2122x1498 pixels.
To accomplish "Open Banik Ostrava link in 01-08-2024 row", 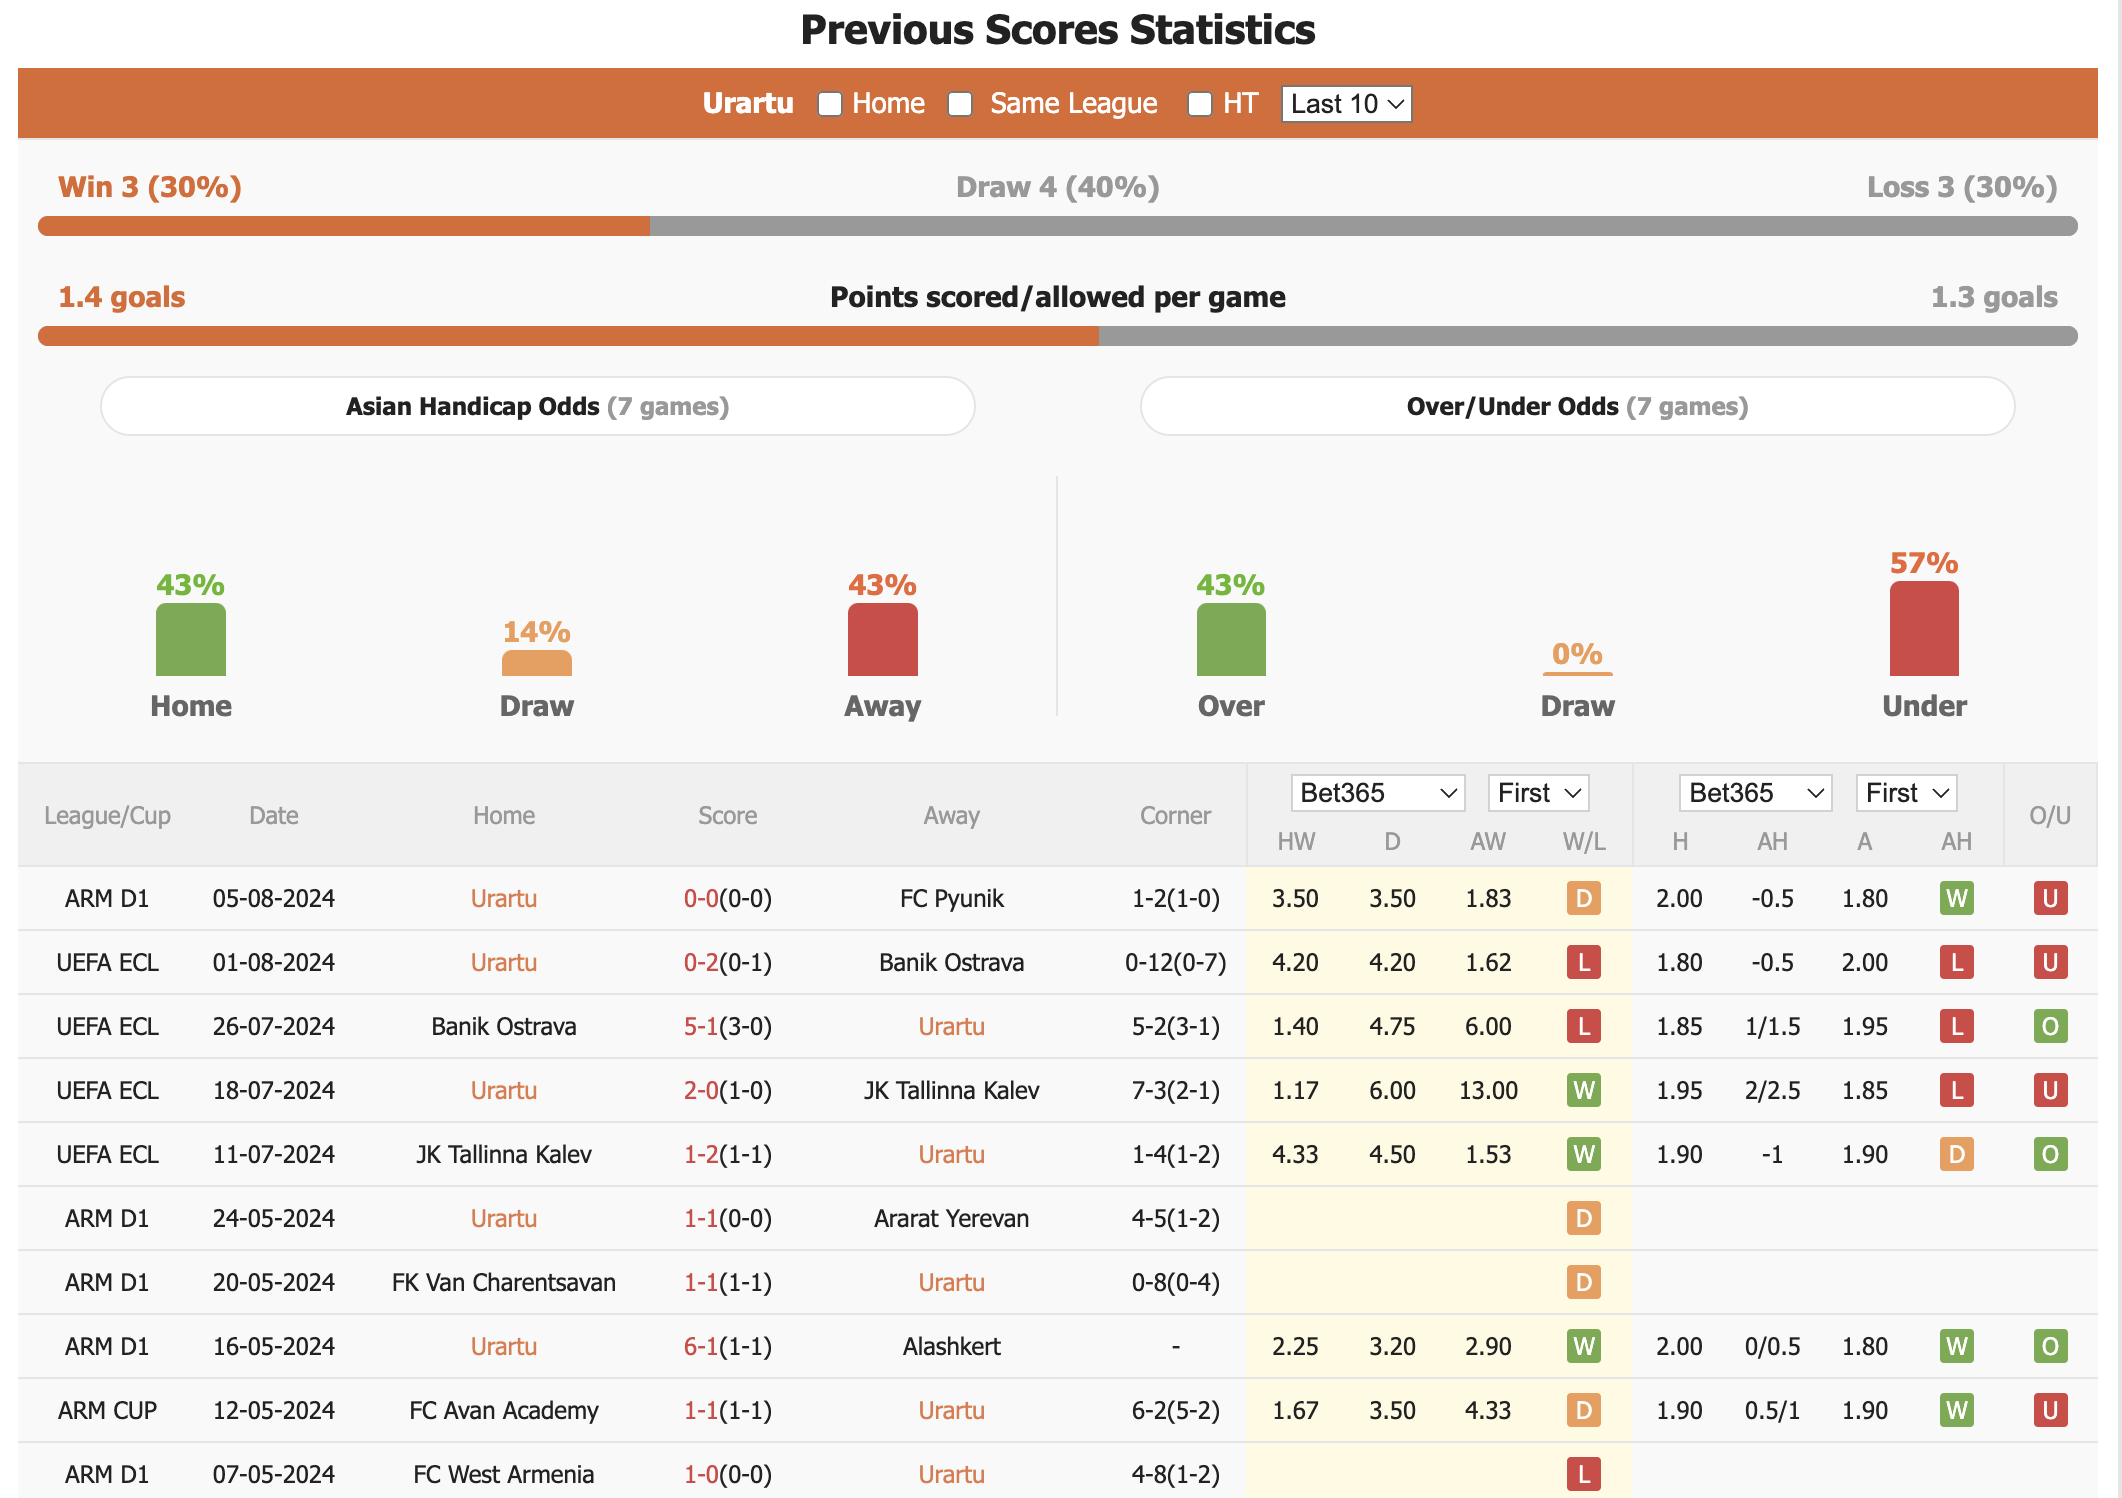I will [952, 962].
